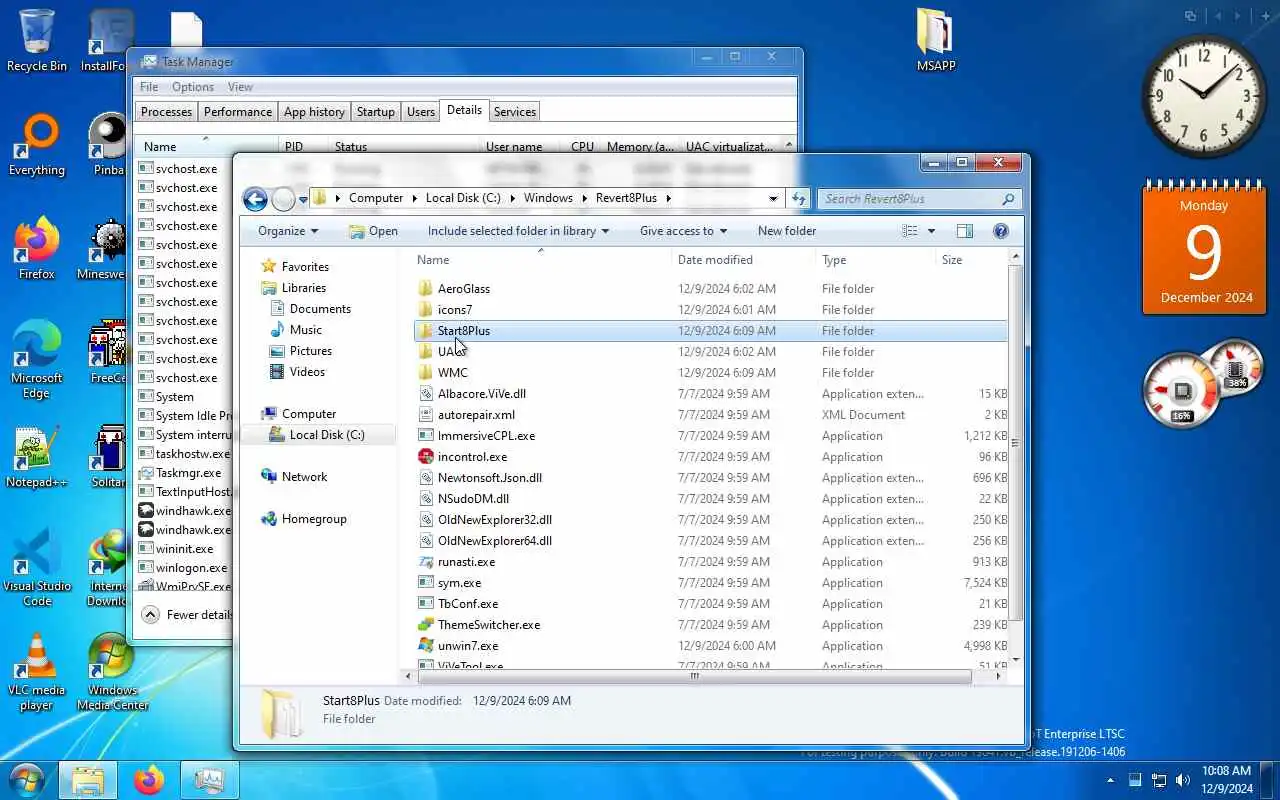Launch Firefox from the desktop icon
This screenshot has height=800, width=1280.
click(x=37, y=248)
